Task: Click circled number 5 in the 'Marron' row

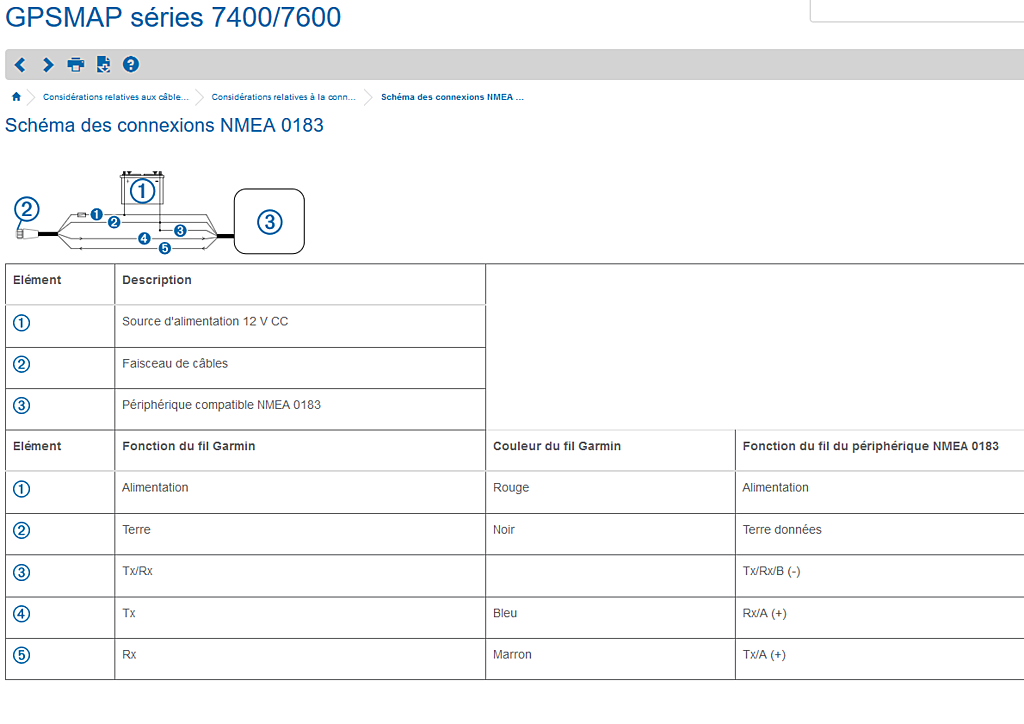Action: tap(22, 655)
